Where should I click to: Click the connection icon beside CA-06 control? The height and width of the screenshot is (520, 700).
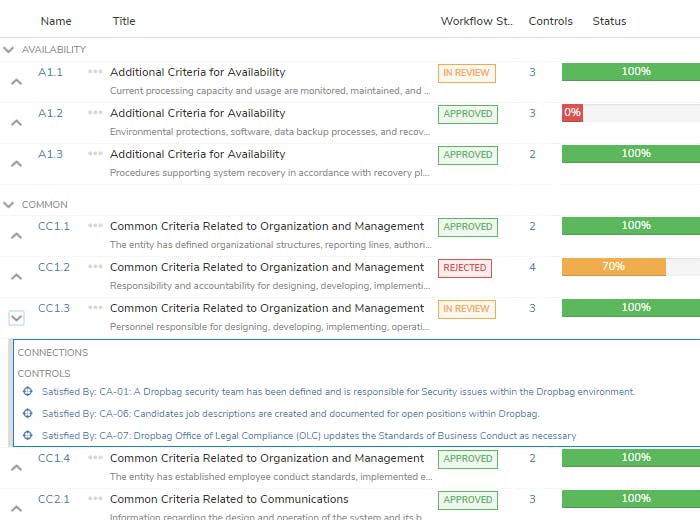pos(28,414)
